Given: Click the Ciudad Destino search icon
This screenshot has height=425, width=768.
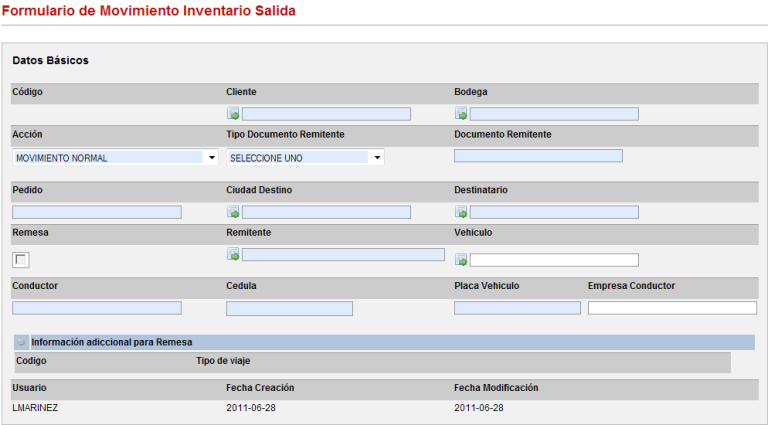Looking at the screenshot, I should [x=233, y=212].
